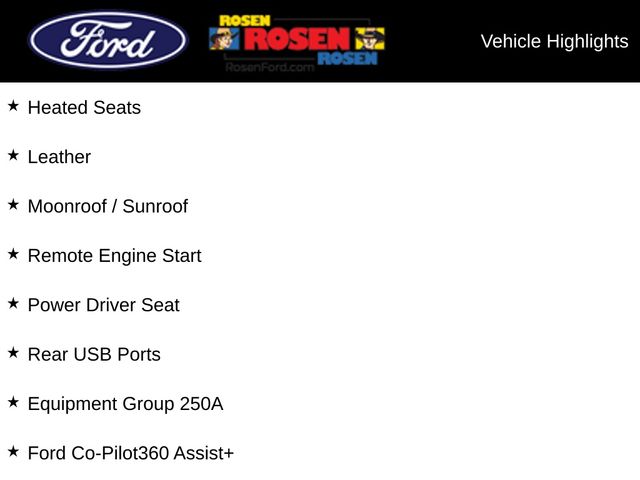
Task: Select the star next to Power Driver Seat
Action: pyautogui.click(x=13, y=303)
